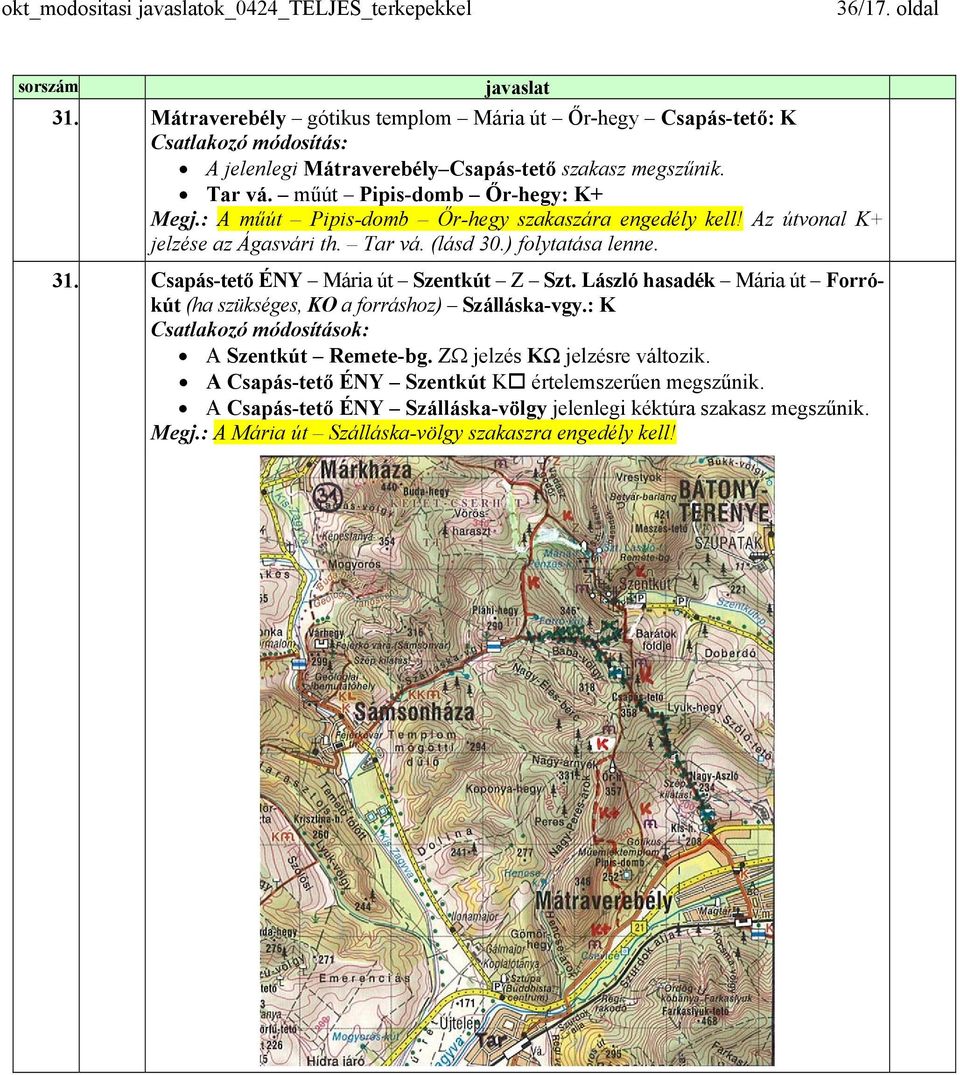Image resolution: width=960 pixels, height=1075 pixels.
Task: Click the yellow-highlighted note 'A Mária út – Szálláska-völgy szakaszra engedély kell!'
Action: pos(445,433)
